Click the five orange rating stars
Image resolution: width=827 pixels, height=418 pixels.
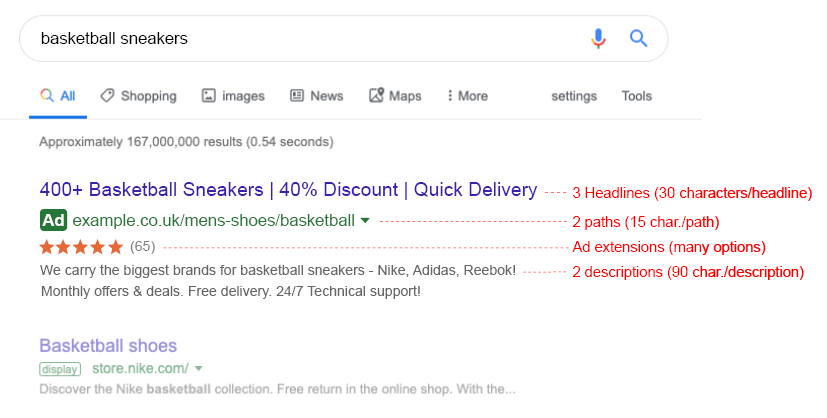(81, 247)
